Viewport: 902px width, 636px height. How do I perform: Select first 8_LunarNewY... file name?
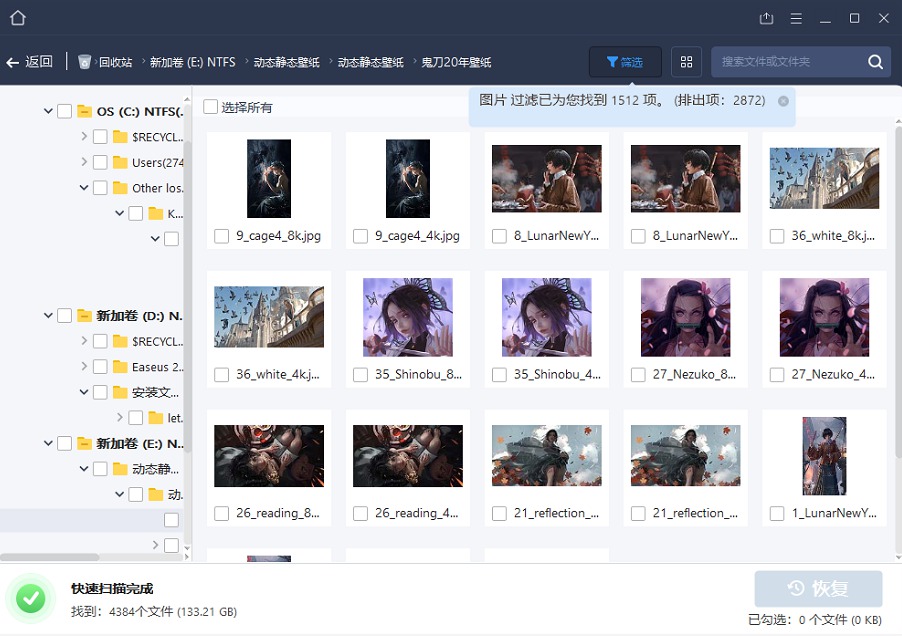[556, 236]
